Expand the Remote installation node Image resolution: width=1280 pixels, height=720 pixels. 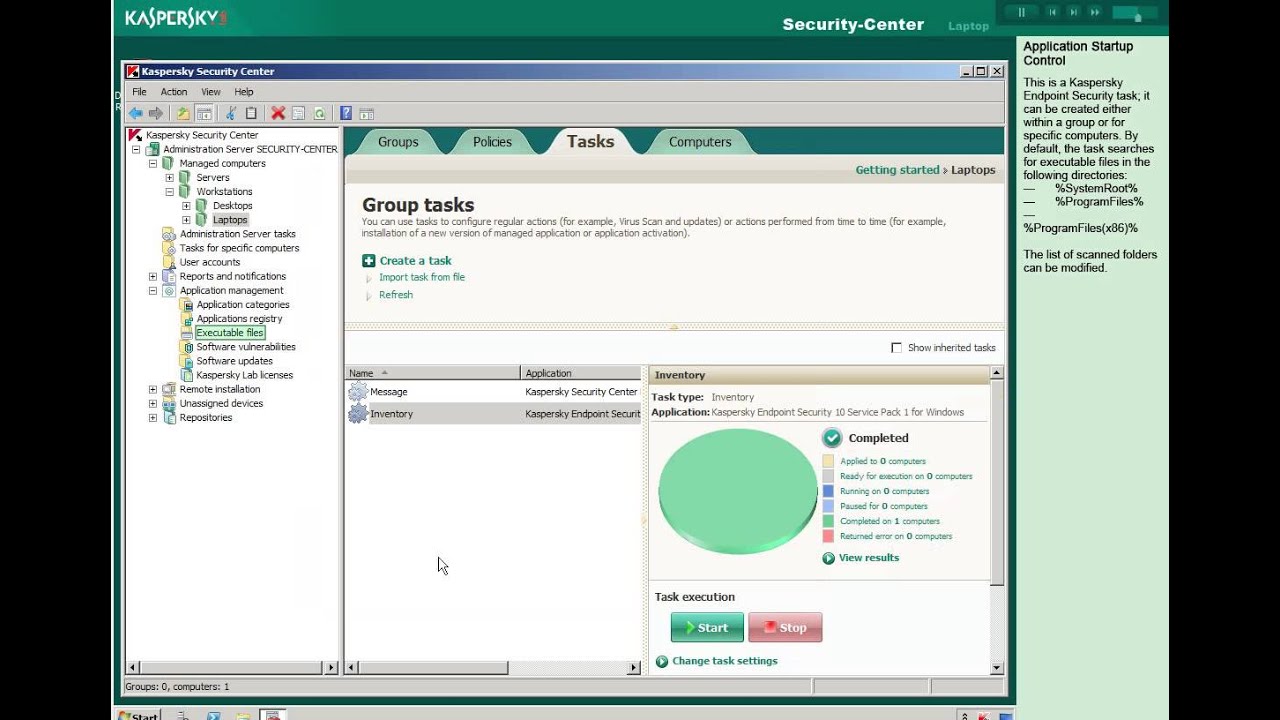pyautogui.click(x=153, y=389)
